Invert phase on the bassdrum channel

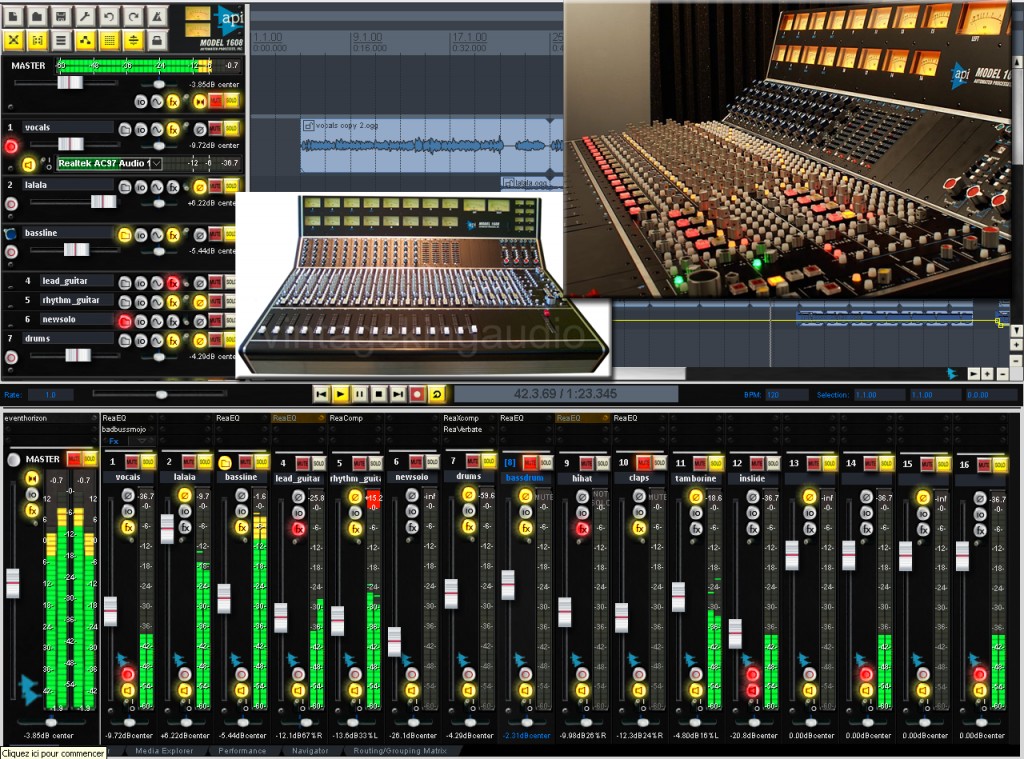pyautogui.click(x=525, y=495)
